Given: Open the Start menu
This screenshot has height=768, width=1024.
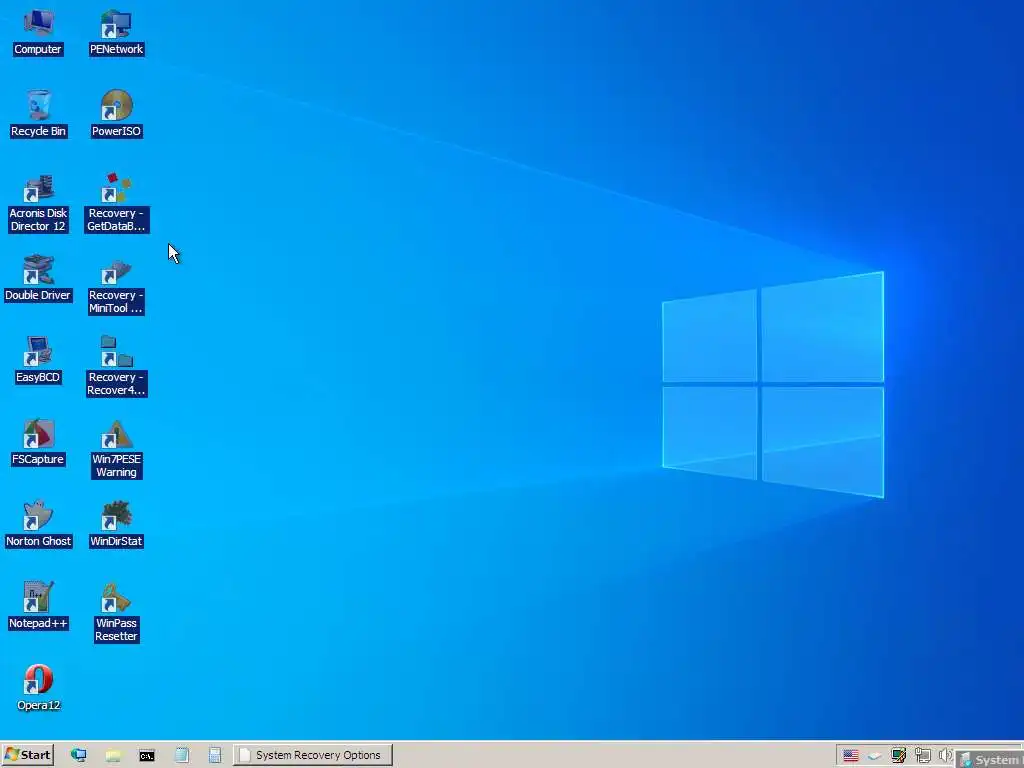Looking at the screenshot, I should point(27,755).
